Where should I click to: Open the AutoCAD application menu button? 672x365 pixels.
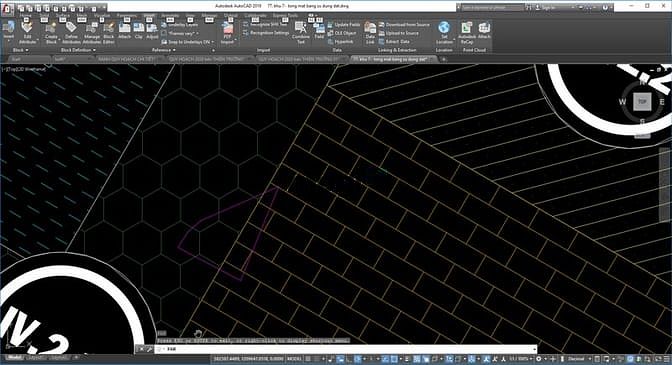point(7,9)
